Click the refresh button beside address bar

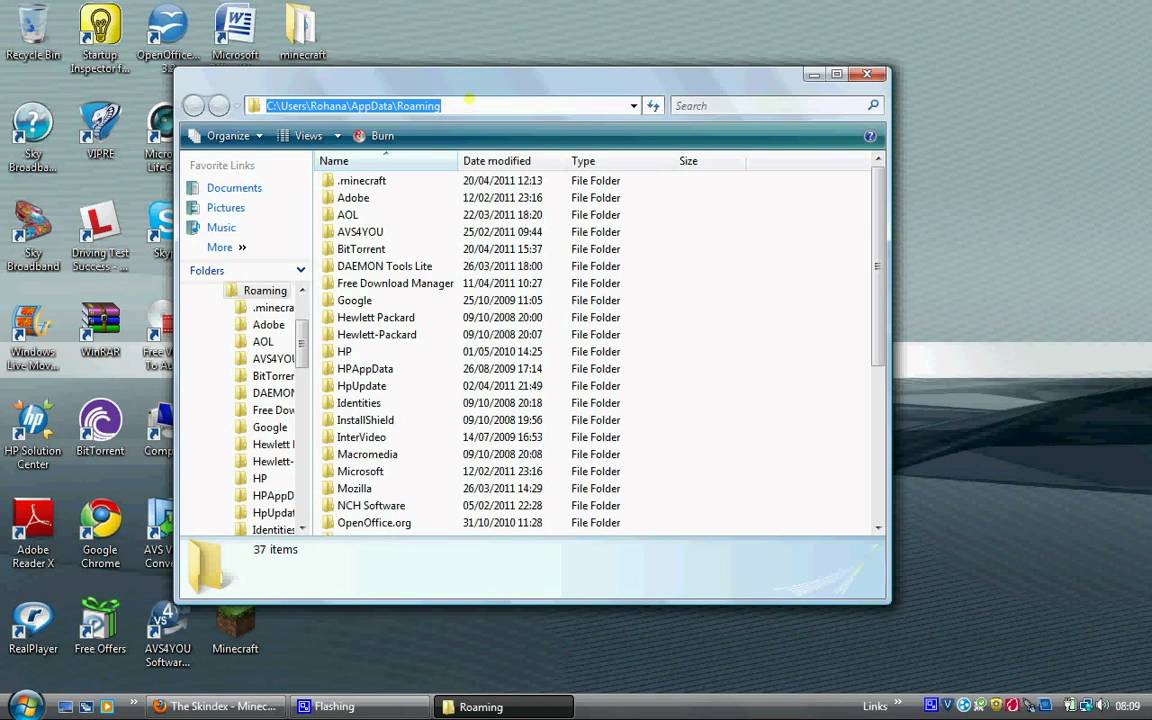click(x=653, y=106)
